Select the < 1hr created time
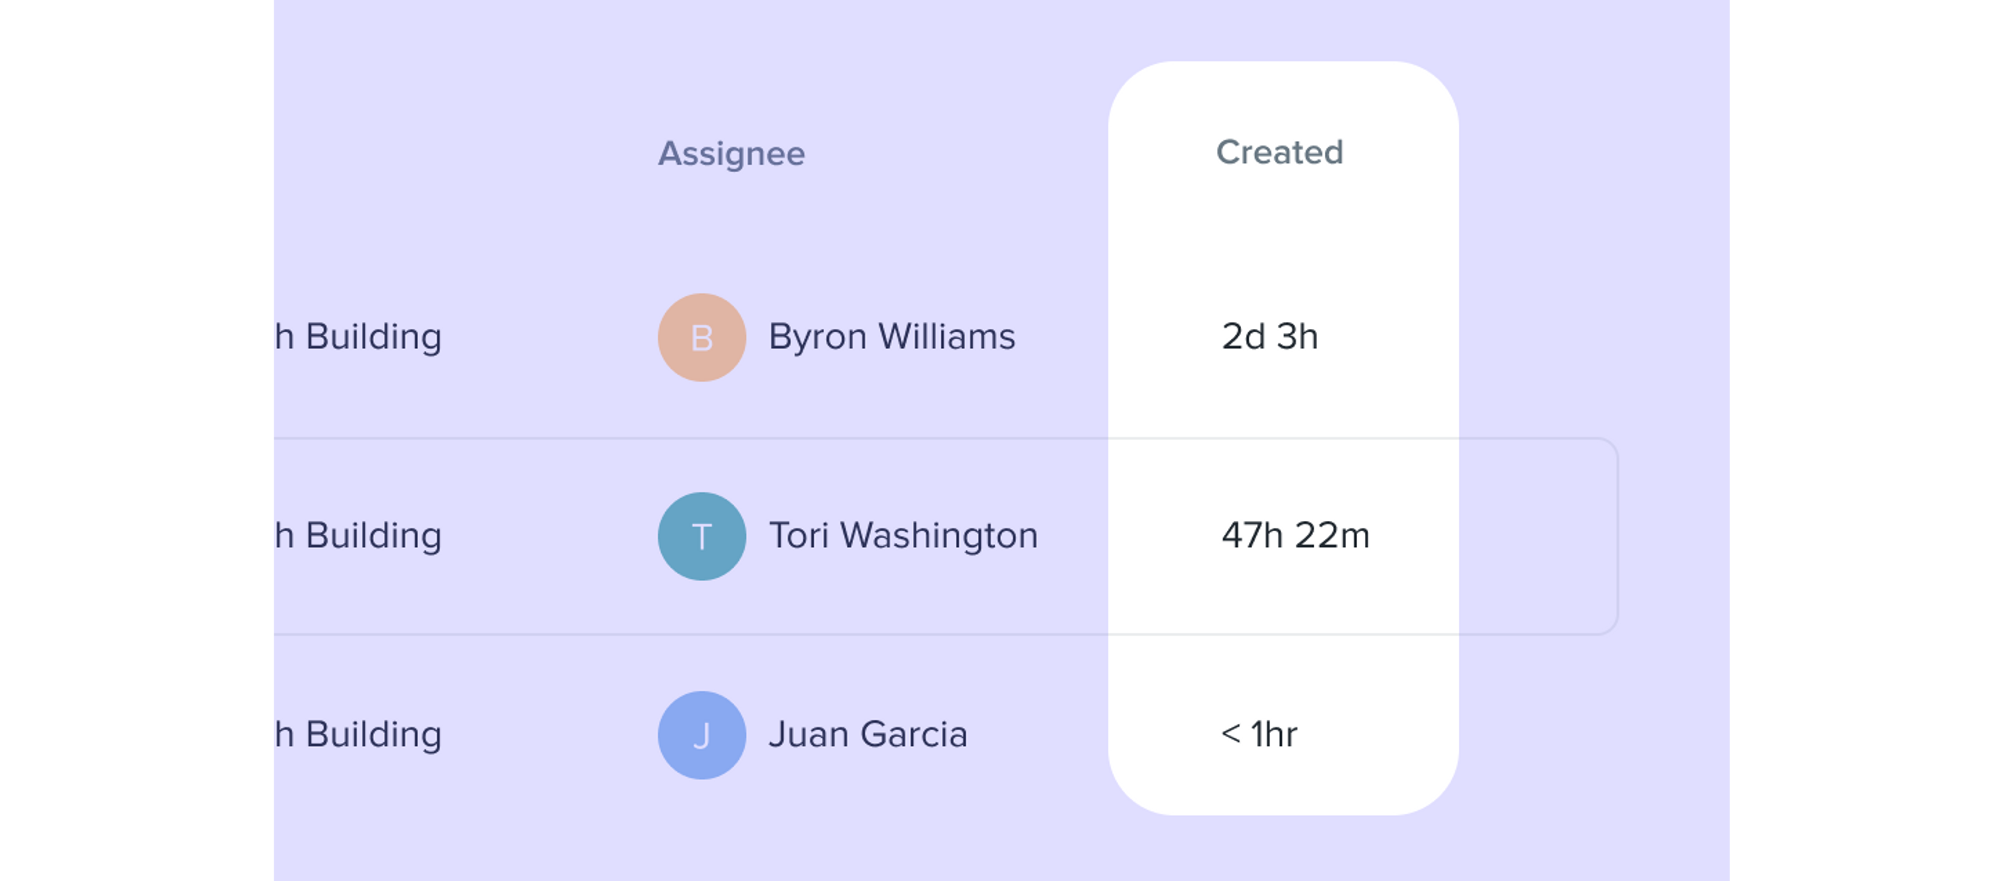Screen dimensions: 2000x881 [x=1259, y=735]
